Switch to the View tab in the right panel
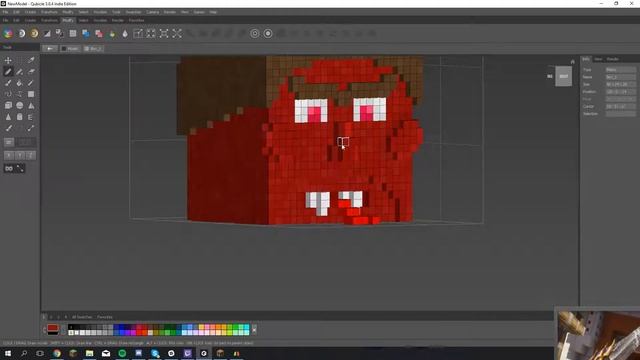This screenshot has width=640, height=360. [x=598, y=59]
